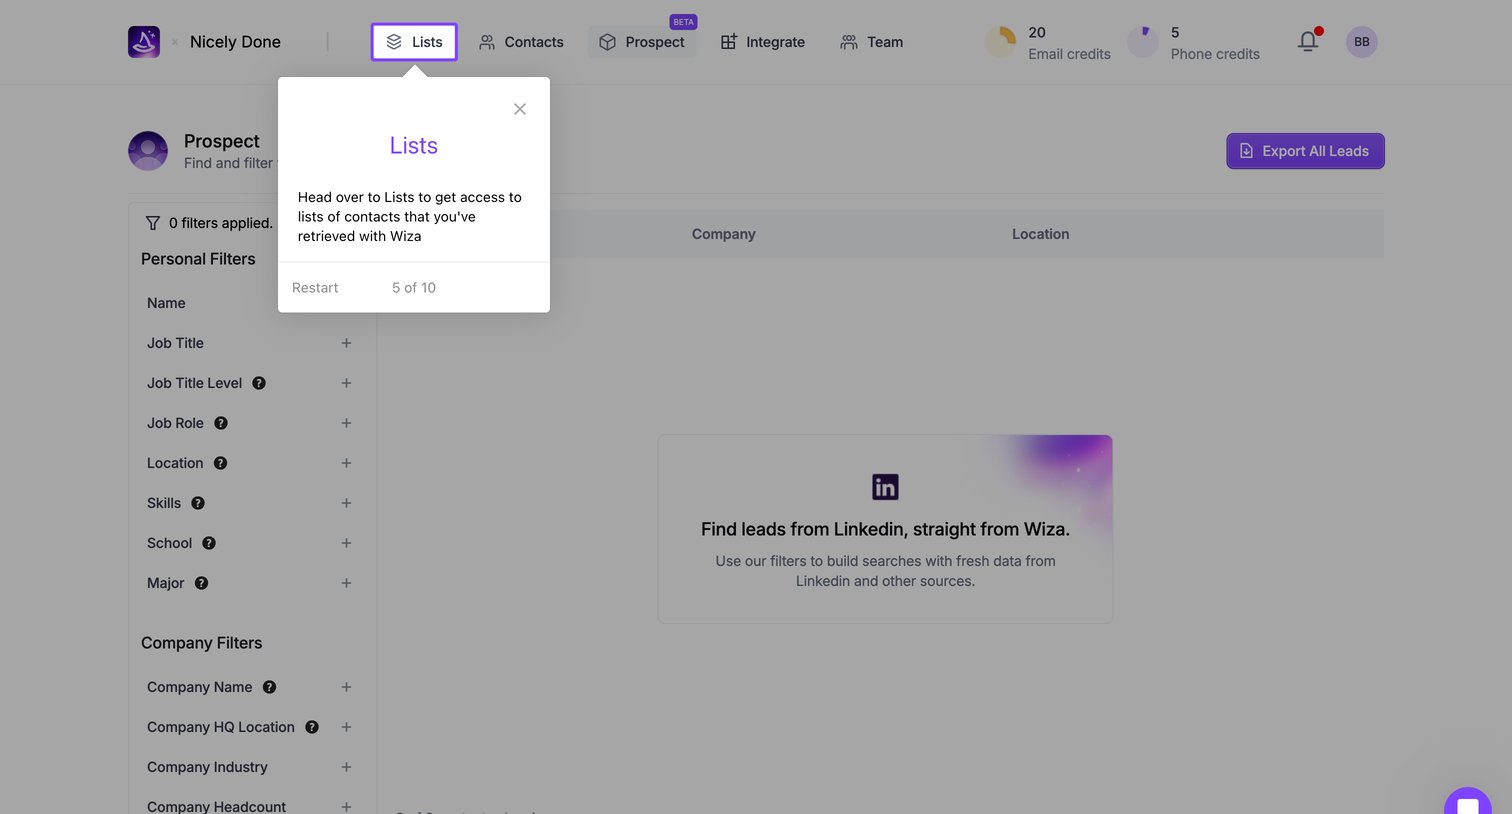Click the 'Use our filters to build searches' text
Viewport: 1512px width, 814px height.
[885, 571]
